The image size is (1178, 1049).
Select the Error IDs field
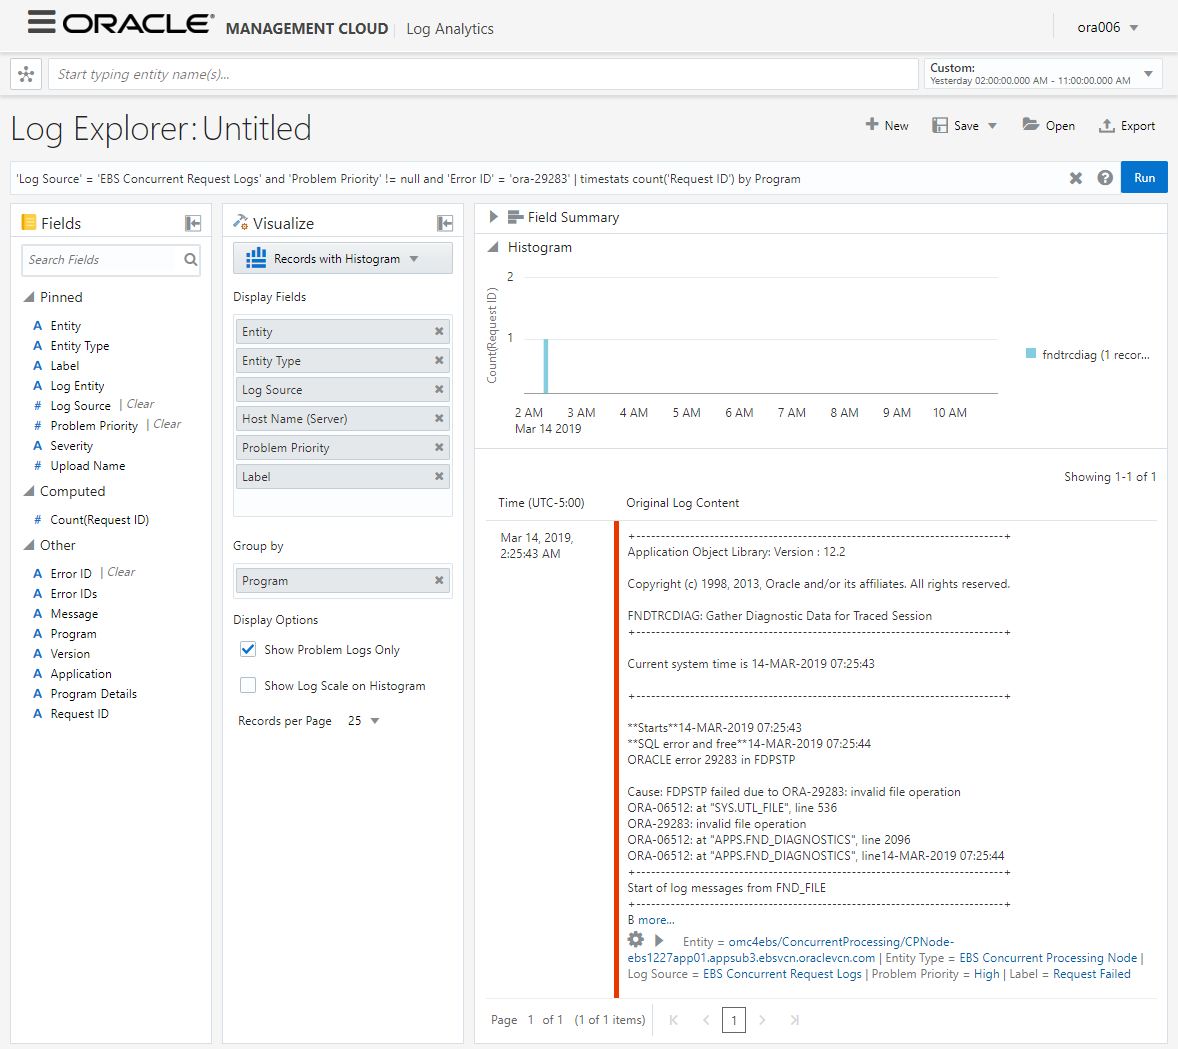click(x=74, y=594)
